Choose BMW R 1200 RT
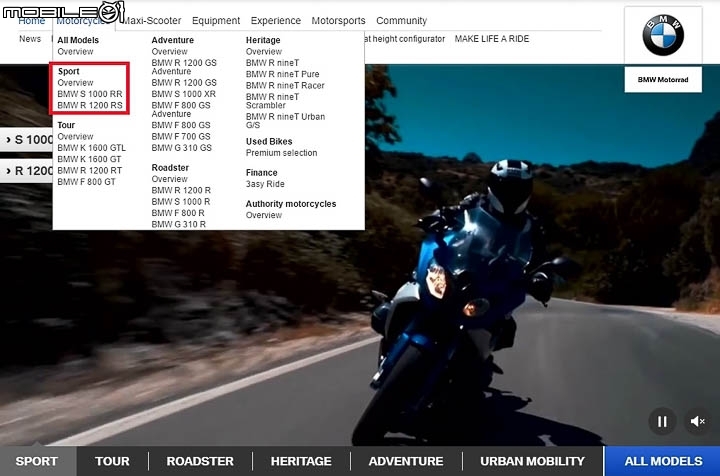 pyautogui.click(x=90, y=170)
